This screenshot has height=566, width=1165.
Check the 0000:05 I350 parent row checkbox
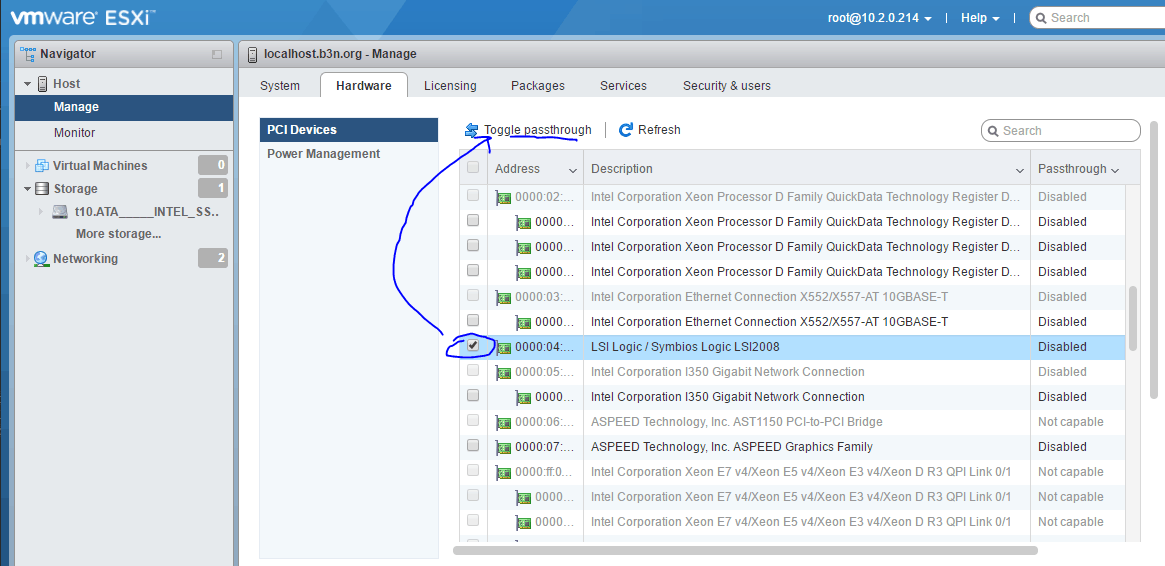[473, 371]
